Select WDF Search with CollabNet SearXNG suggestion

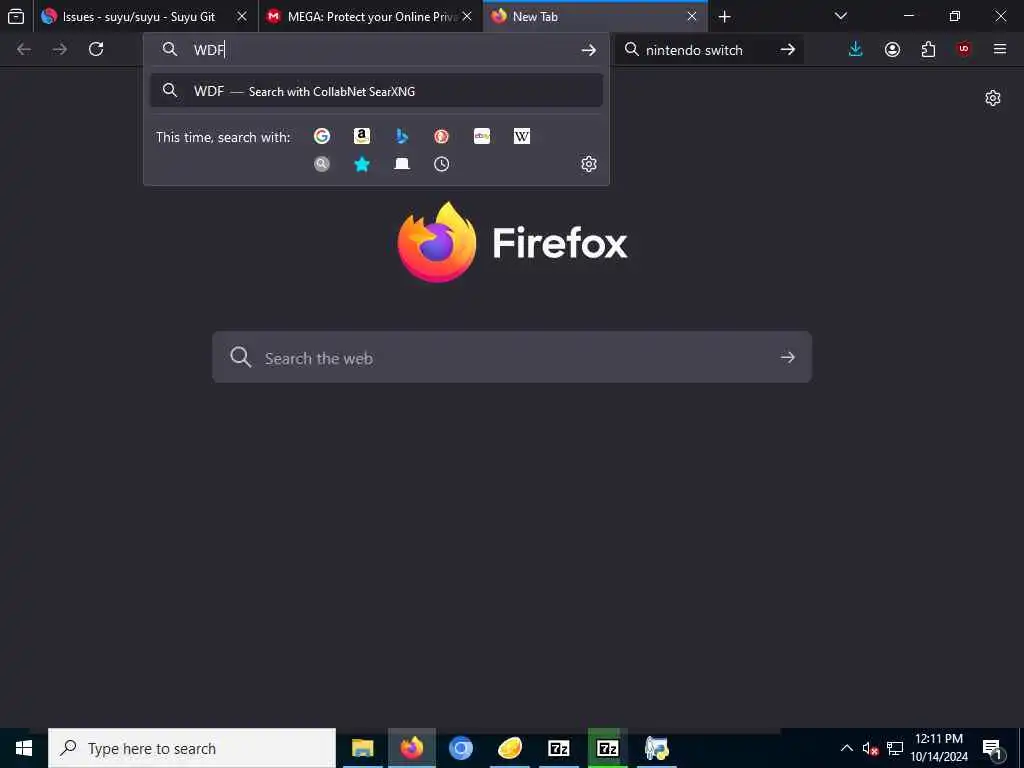point(376,91)
